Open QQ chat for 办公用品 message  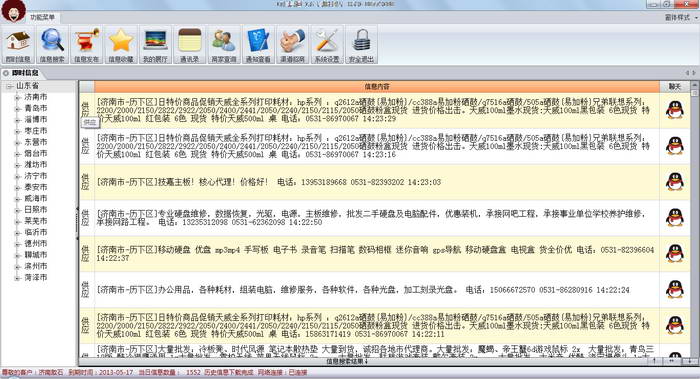675,289
